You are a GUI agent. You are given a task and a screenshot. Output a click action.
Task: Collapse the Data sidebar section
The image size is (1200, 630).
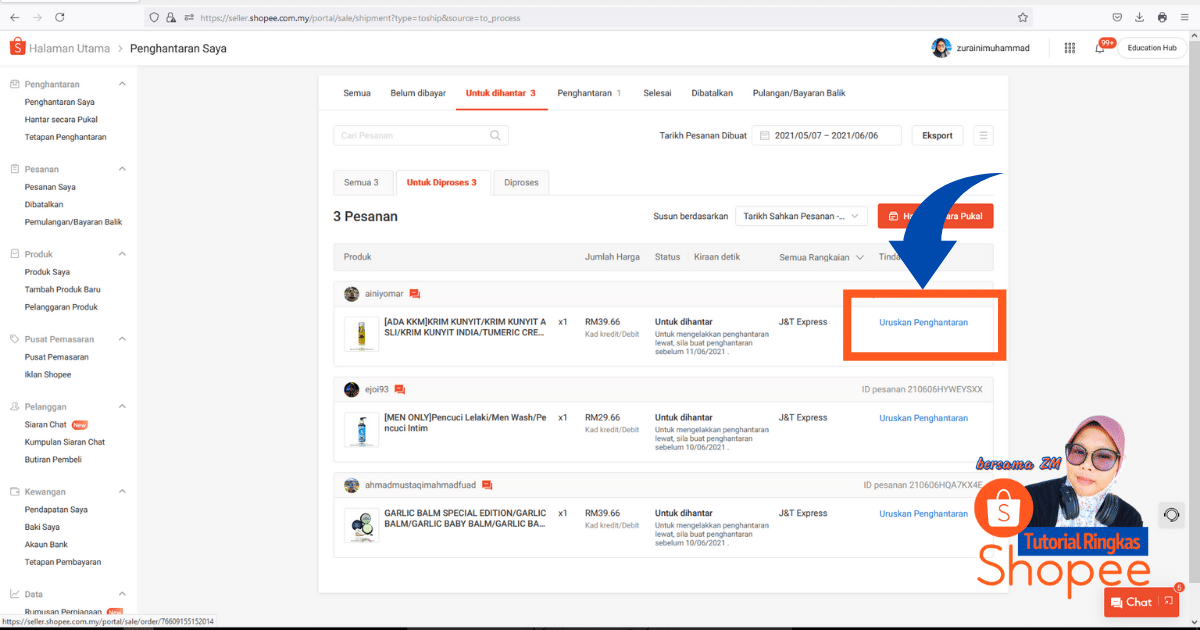tap(122, 594)
